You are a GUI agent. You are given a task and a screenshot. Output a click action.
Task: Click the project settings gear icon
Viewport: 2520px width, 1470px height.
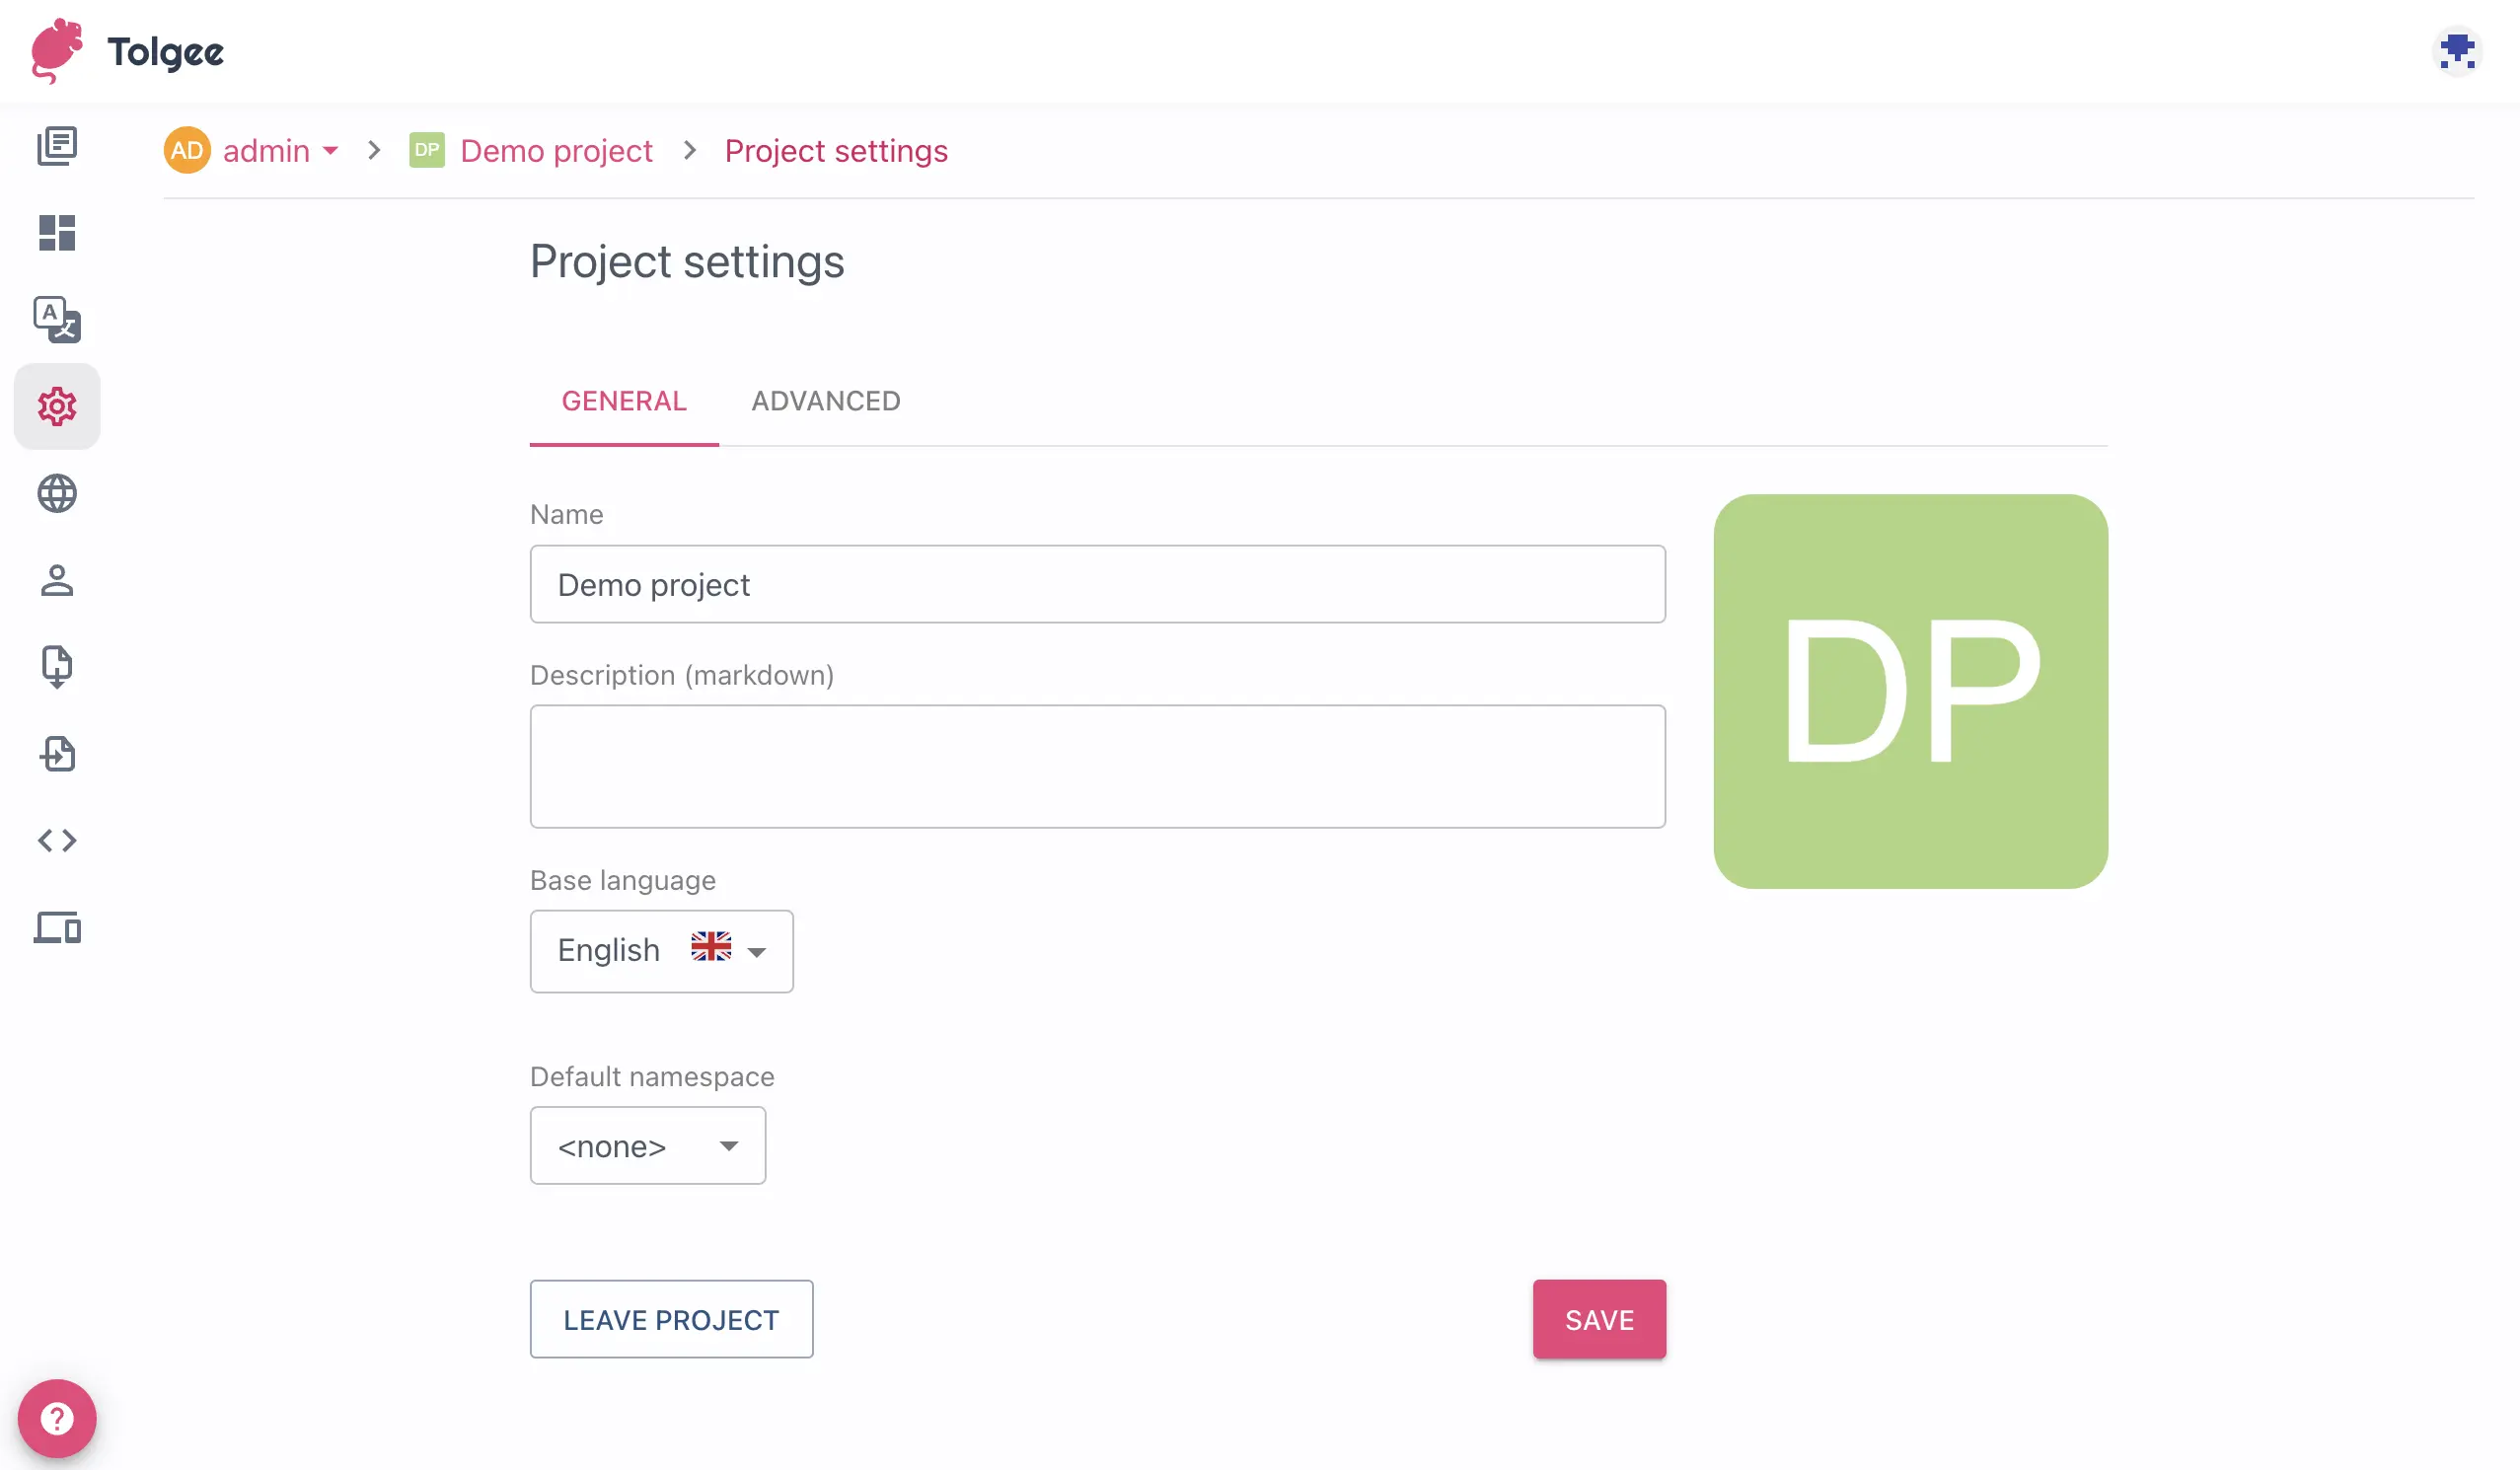tap(57, 406)
